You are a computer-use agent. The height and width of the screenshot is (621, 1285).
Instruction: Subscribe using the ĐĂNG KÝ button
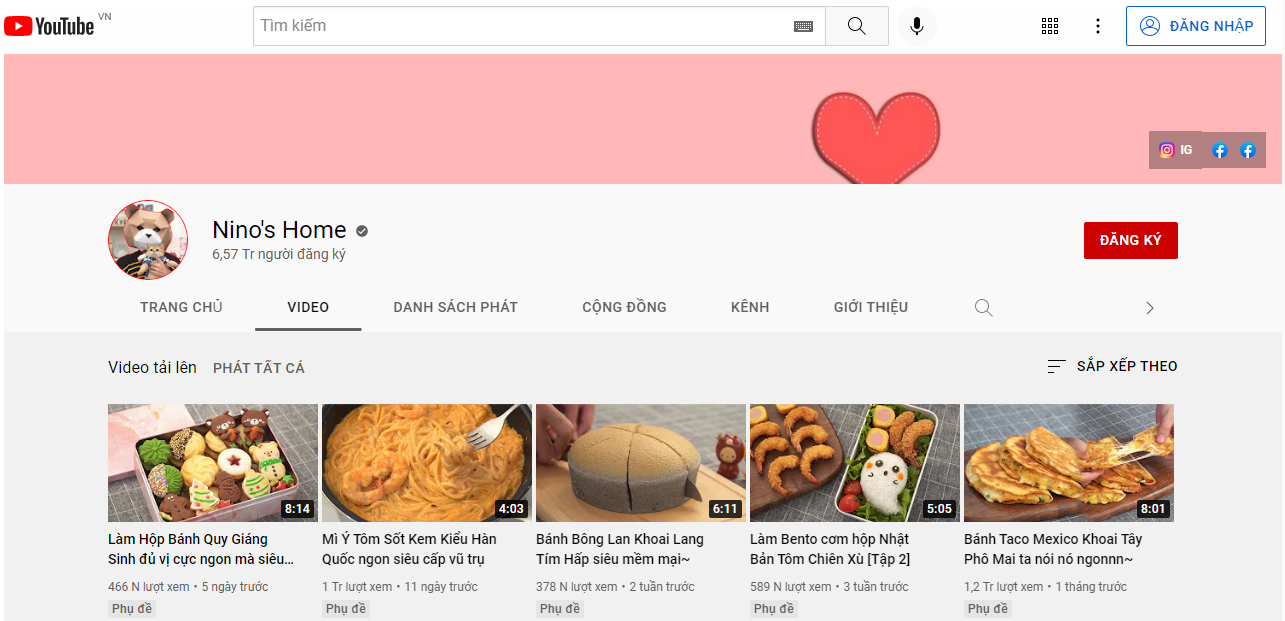[1130, 240]
